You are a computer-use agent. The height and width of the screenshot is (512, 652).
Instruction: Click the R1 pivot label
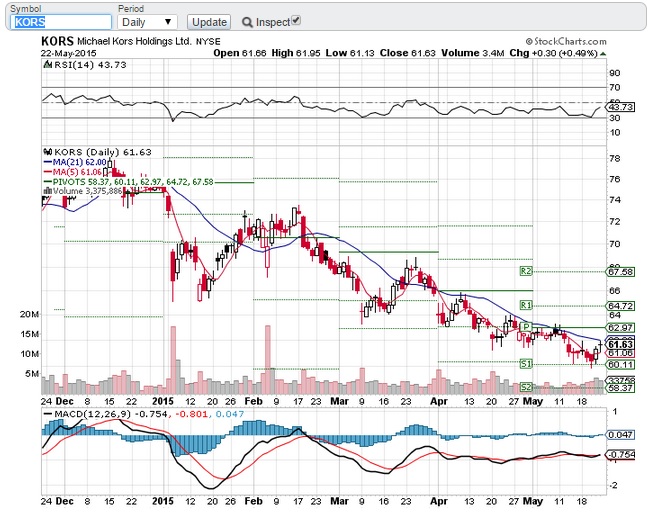coord(526,305)
